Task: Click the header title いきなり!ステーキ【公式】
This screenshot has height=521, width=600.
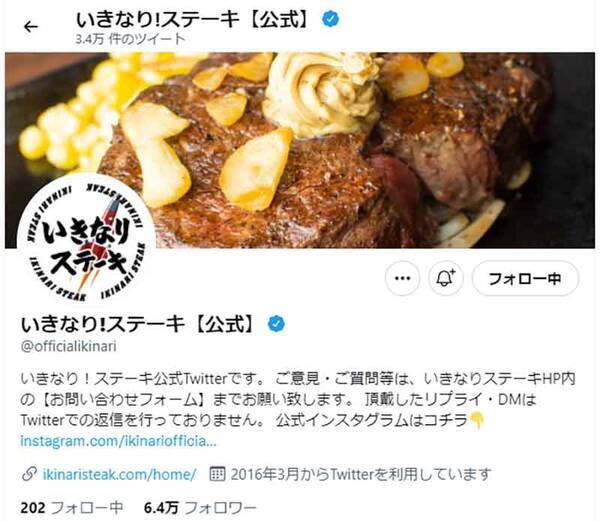Action: [192, 19]
